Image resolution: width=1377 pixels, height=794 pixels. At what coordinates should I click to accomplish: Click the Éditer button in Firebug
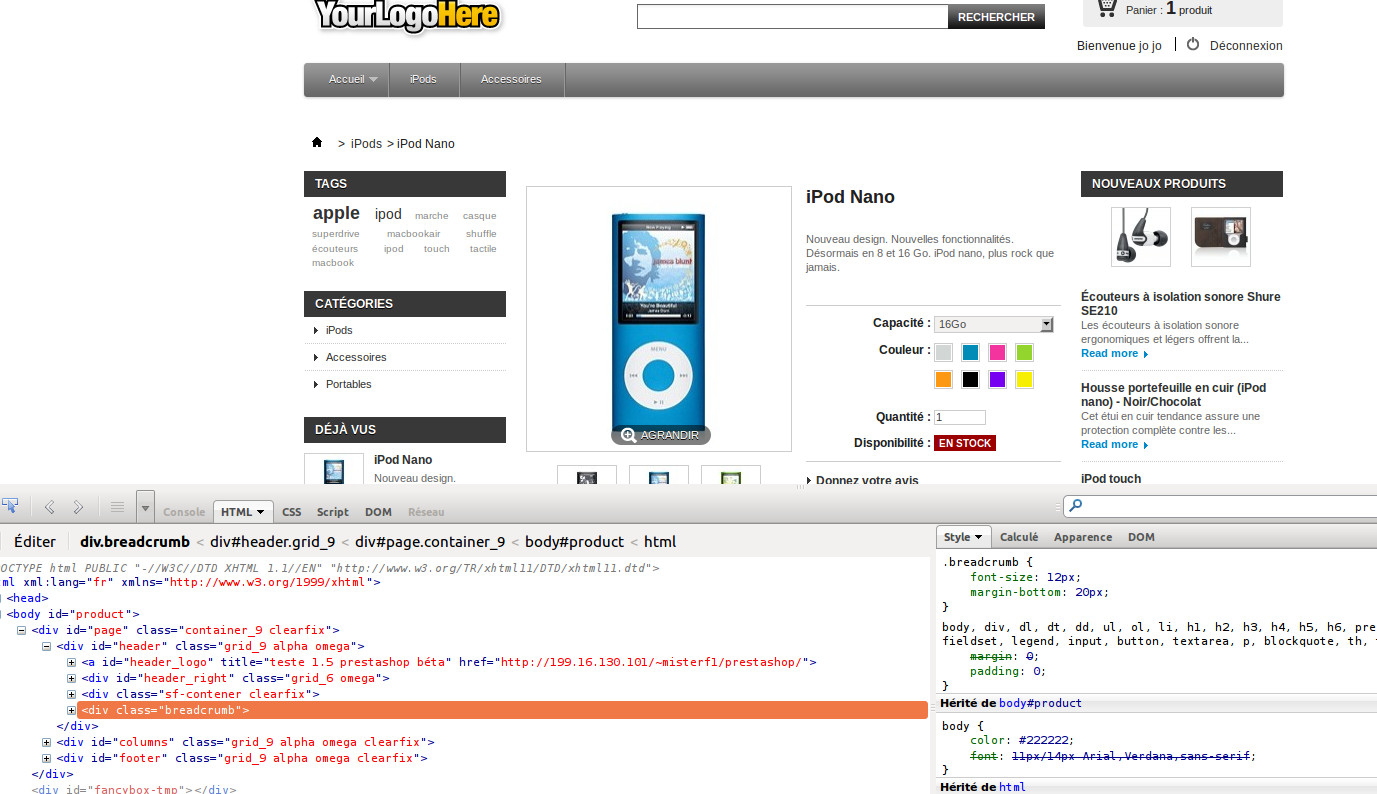35,542
